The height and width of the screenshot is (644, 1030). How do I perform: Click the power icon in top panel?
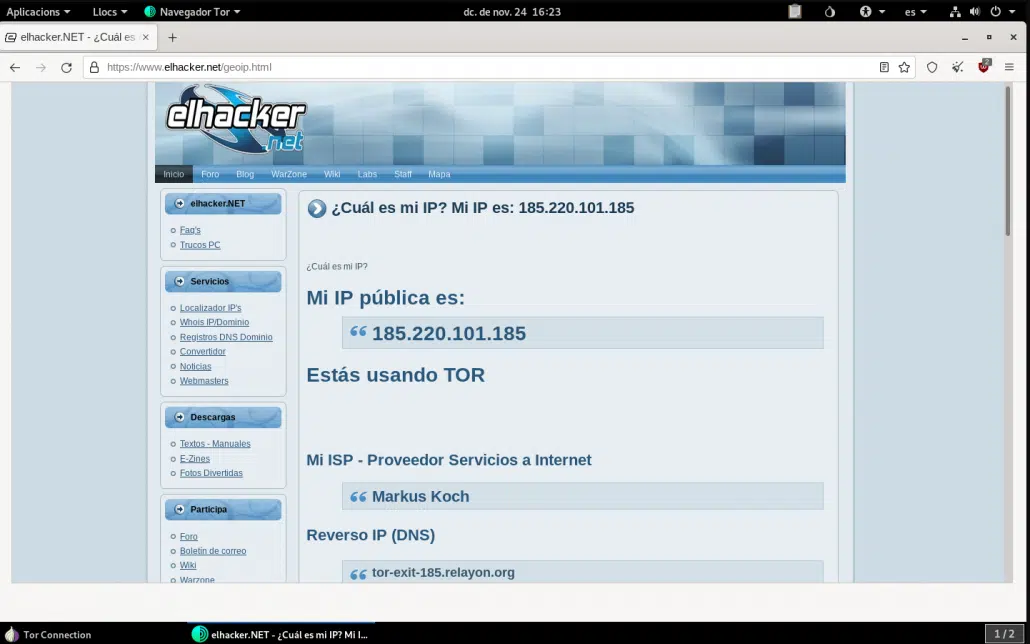996,12
